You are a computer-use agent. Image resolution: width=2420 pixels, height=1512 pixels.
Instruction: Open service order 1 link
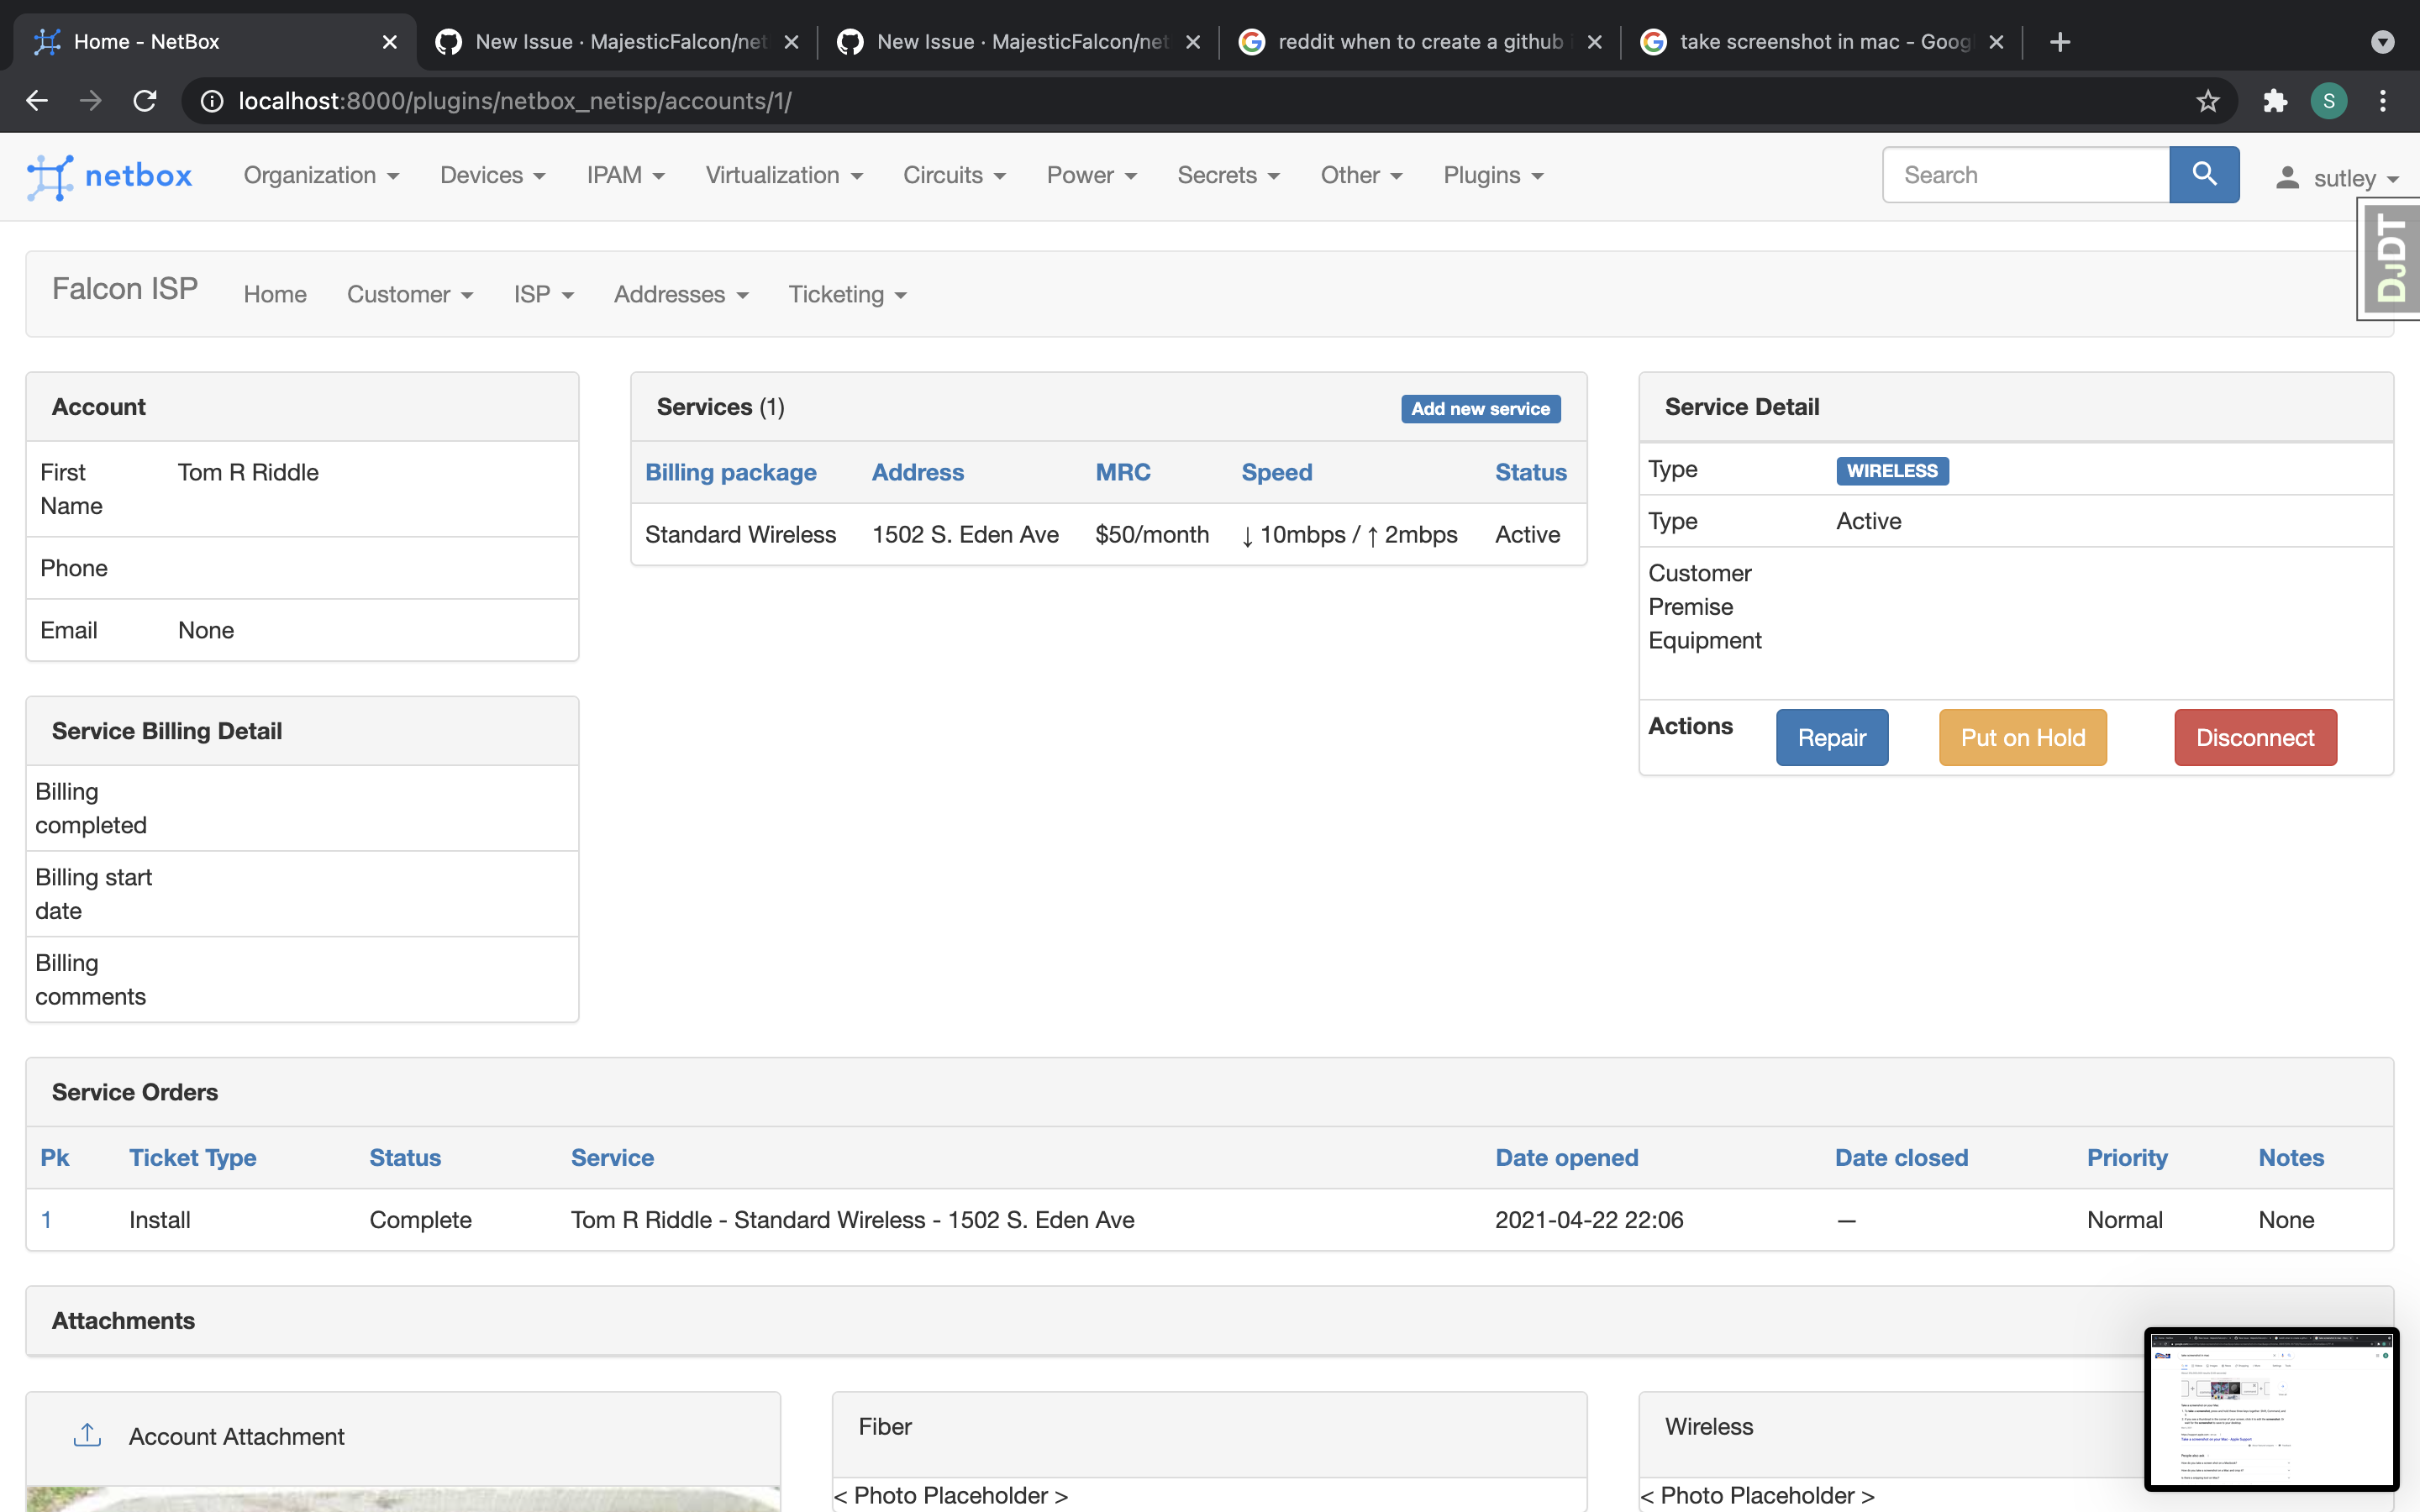coord(47,1219)
